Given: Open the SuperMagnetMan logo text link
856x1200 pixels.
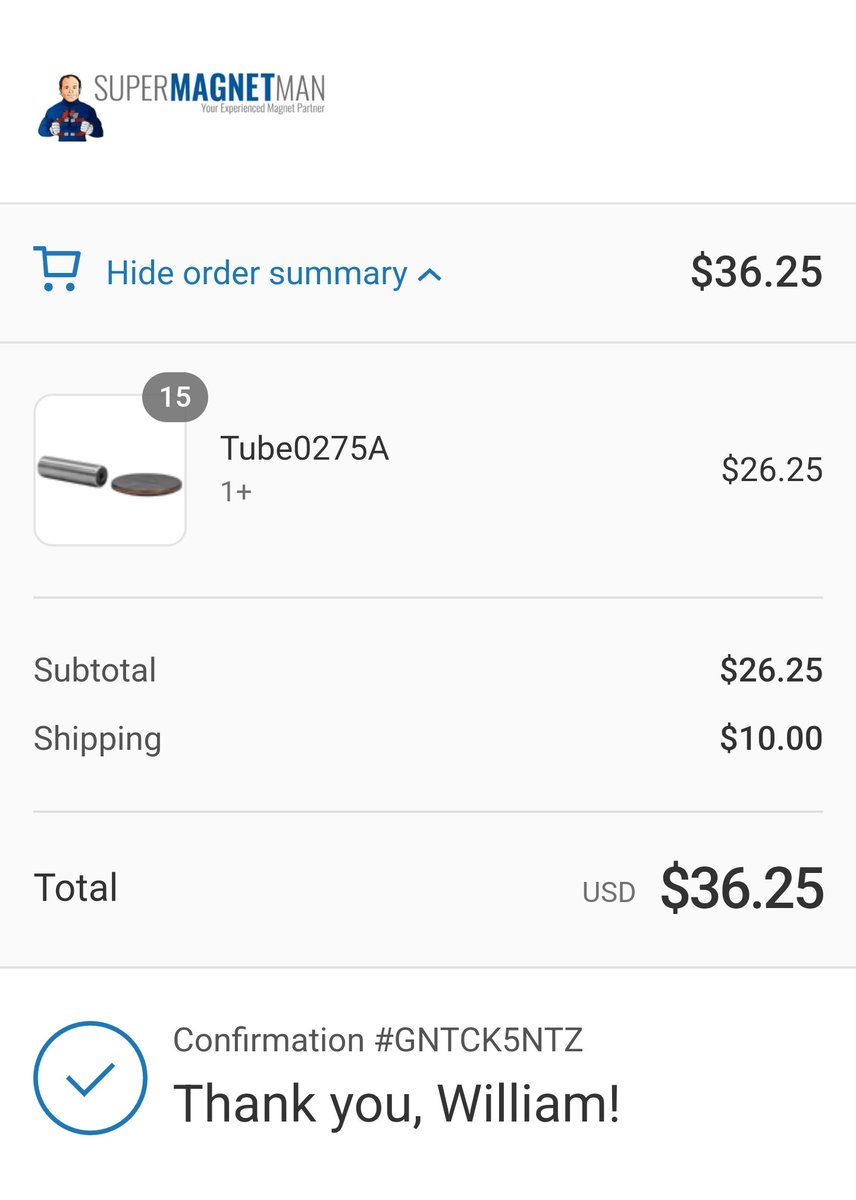Looking at the screenshot, I should (210, 90).
